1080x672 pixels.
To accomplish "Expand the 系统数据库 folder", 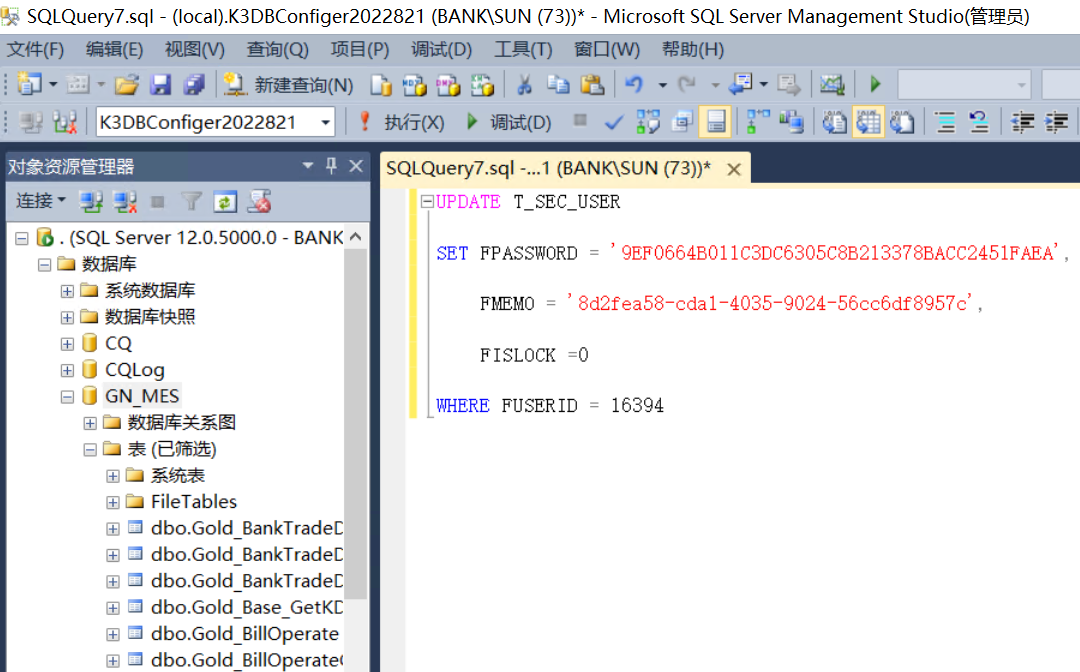I will (67, 291).
